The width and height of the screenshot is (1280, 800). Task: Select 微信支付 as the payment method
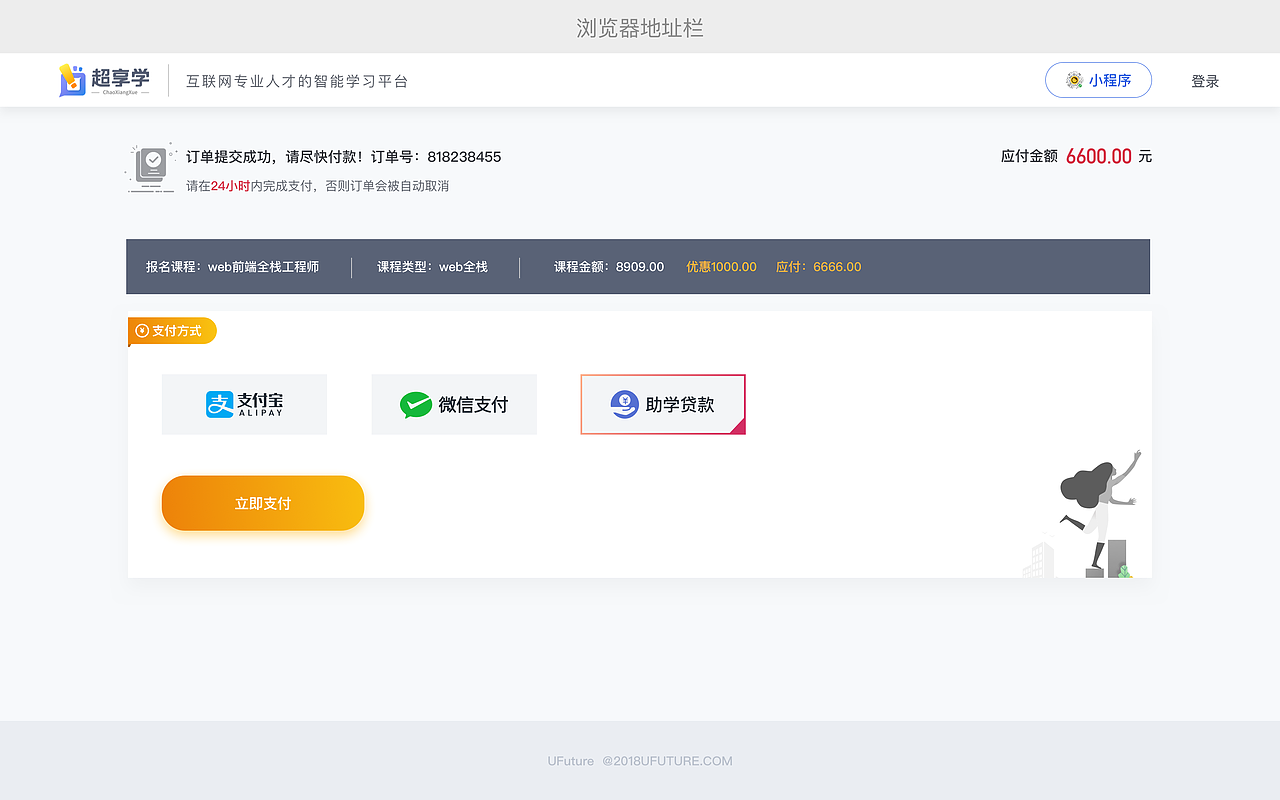pos(454,404)
